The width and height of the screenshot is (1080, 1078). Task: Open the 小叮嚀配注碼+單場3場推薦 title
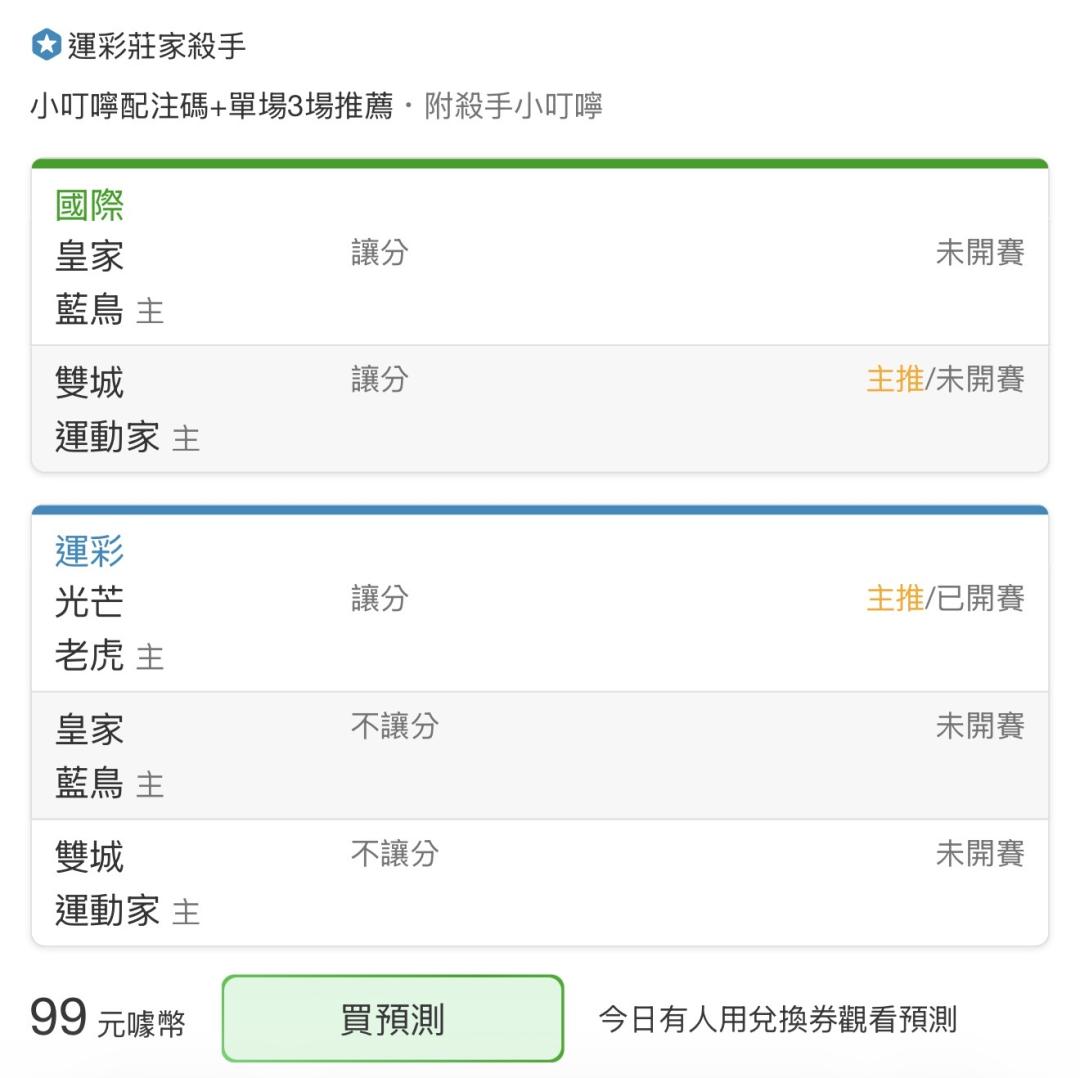click(212, 106)
